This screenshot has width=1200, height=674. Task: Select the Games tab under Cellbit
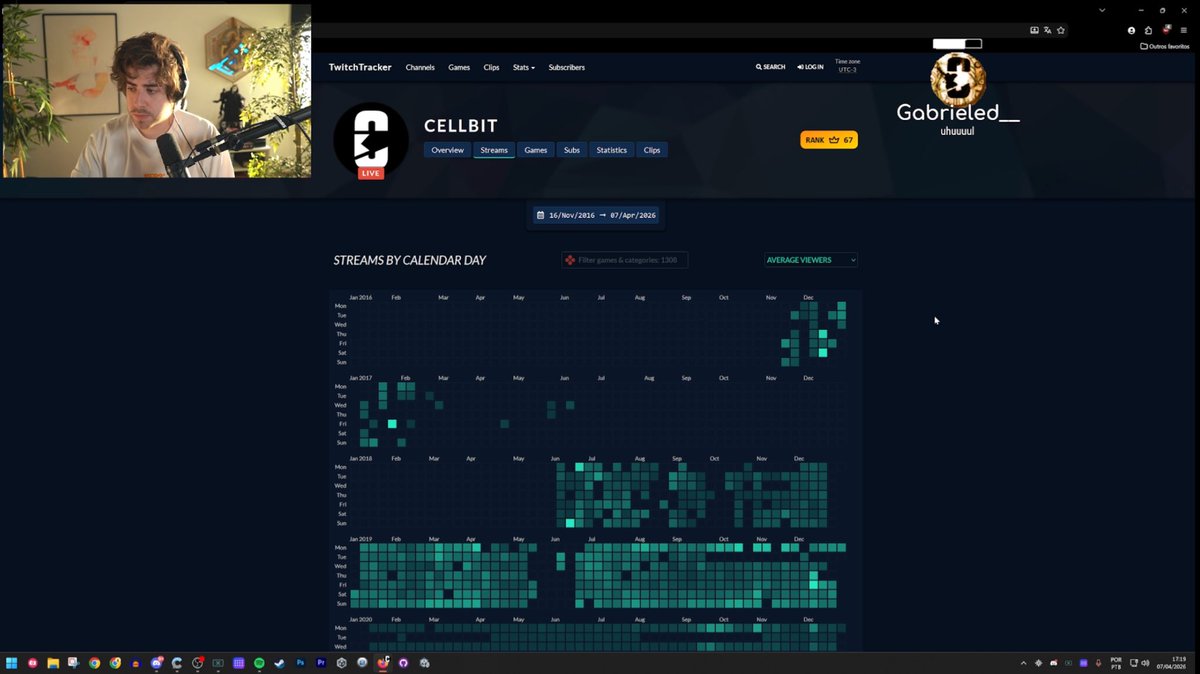[x=536, y=150]
